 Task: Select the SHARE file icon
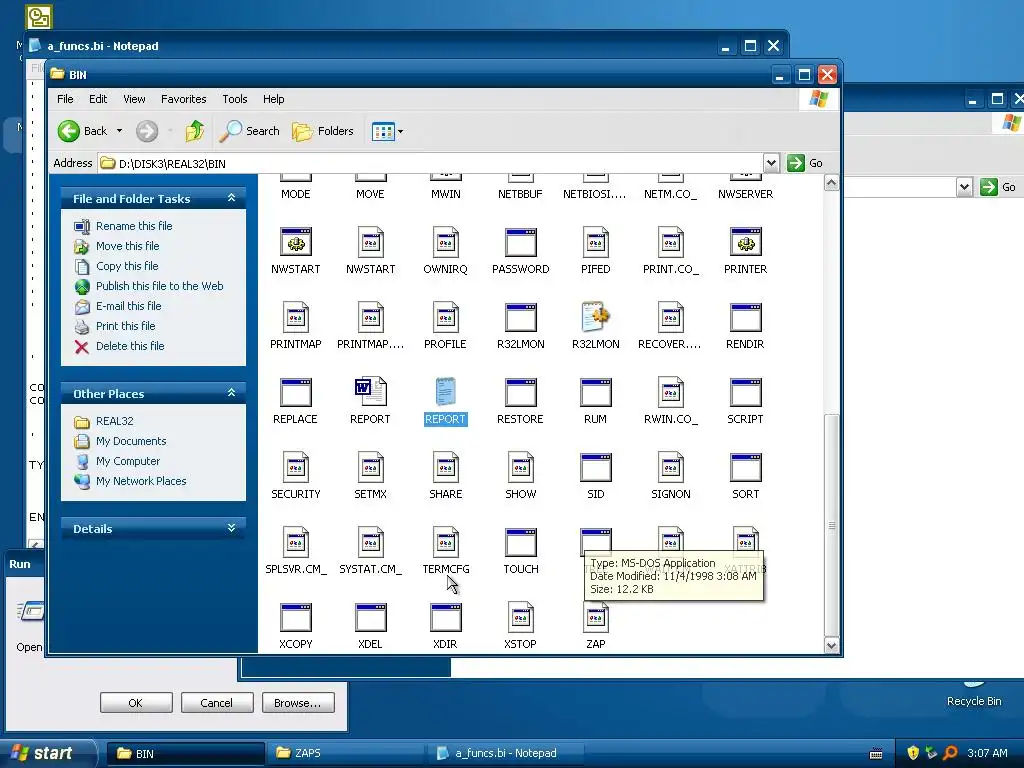[x=445, y=468]
